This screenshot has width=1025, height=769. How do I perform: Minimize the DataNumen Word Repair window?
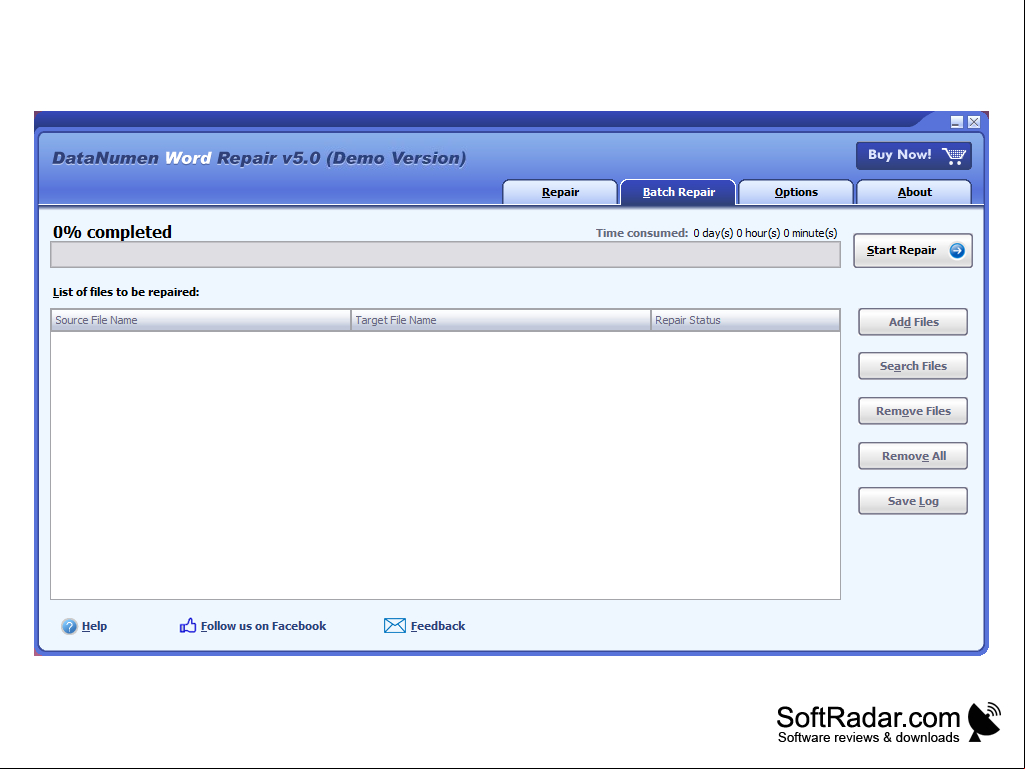956,122
